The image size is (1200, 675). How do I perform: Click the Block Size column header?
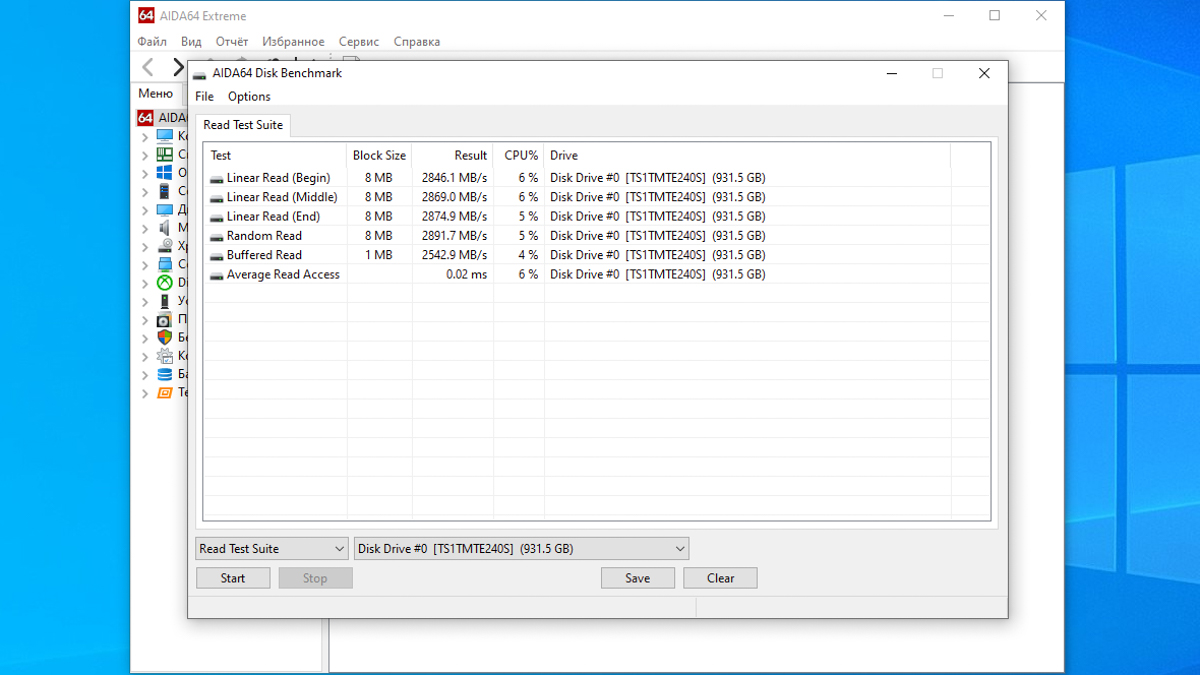click(380, 156)
